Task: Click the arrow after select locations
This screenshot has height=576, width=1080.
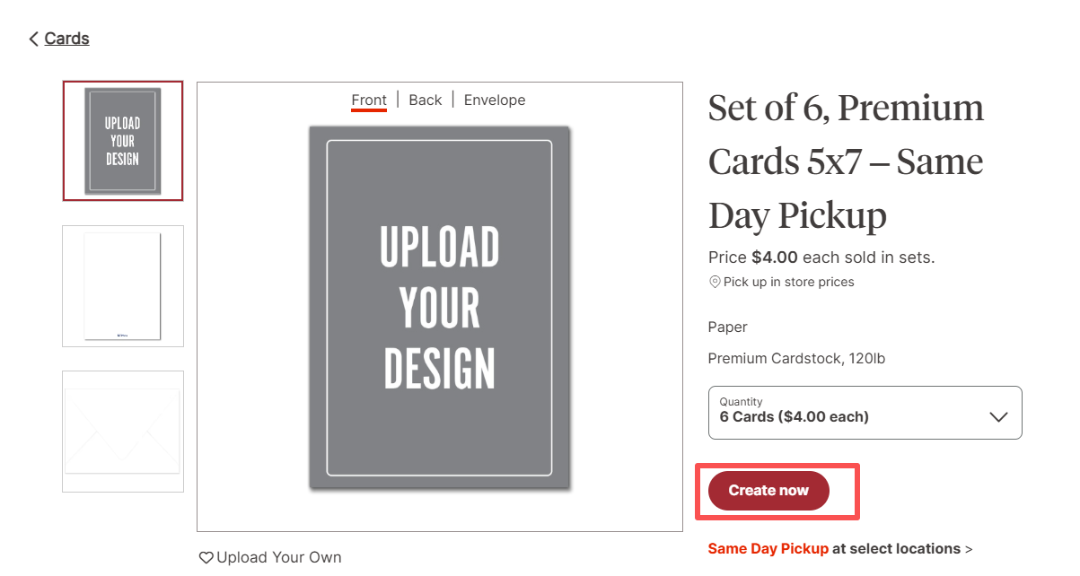Action: pyautogui.click(x=969, y=549)
